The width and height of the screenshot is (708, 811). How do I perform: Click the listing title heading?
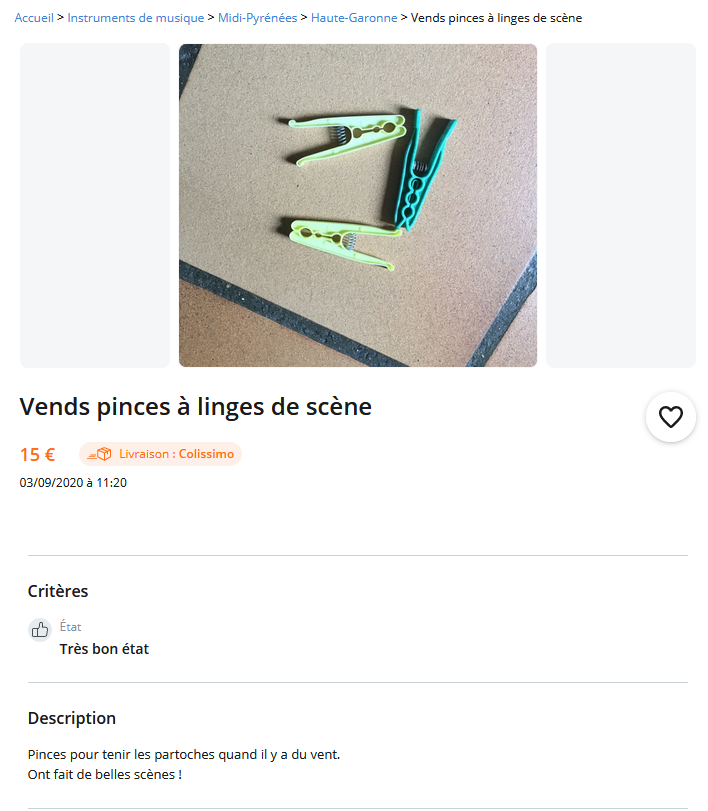tap(196, 407)
